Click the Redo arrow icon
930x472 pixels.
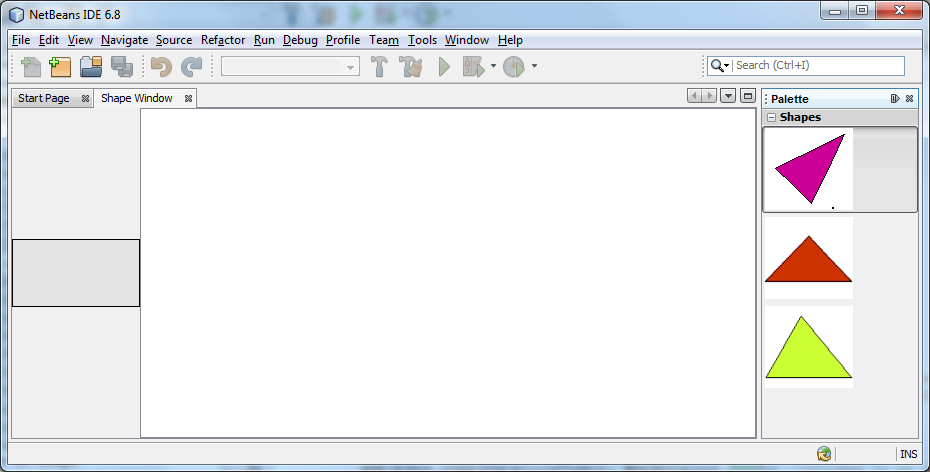tap(191, 66)
